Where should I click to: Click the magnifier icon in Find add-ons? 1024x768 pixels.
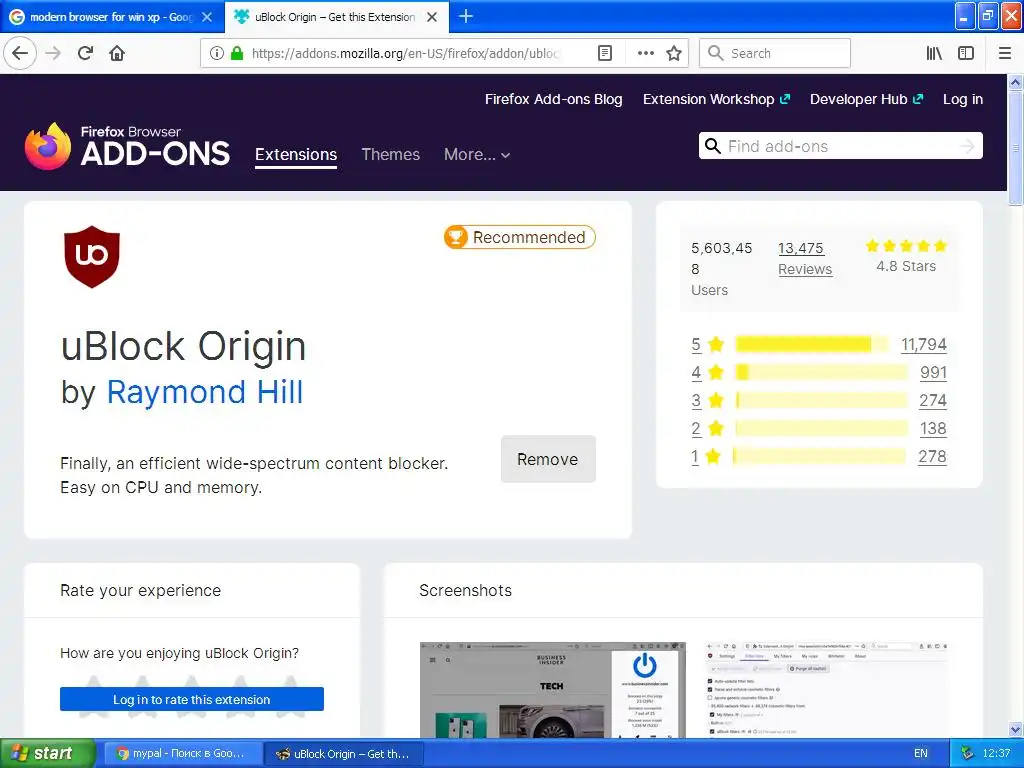[x=713, y=146]
